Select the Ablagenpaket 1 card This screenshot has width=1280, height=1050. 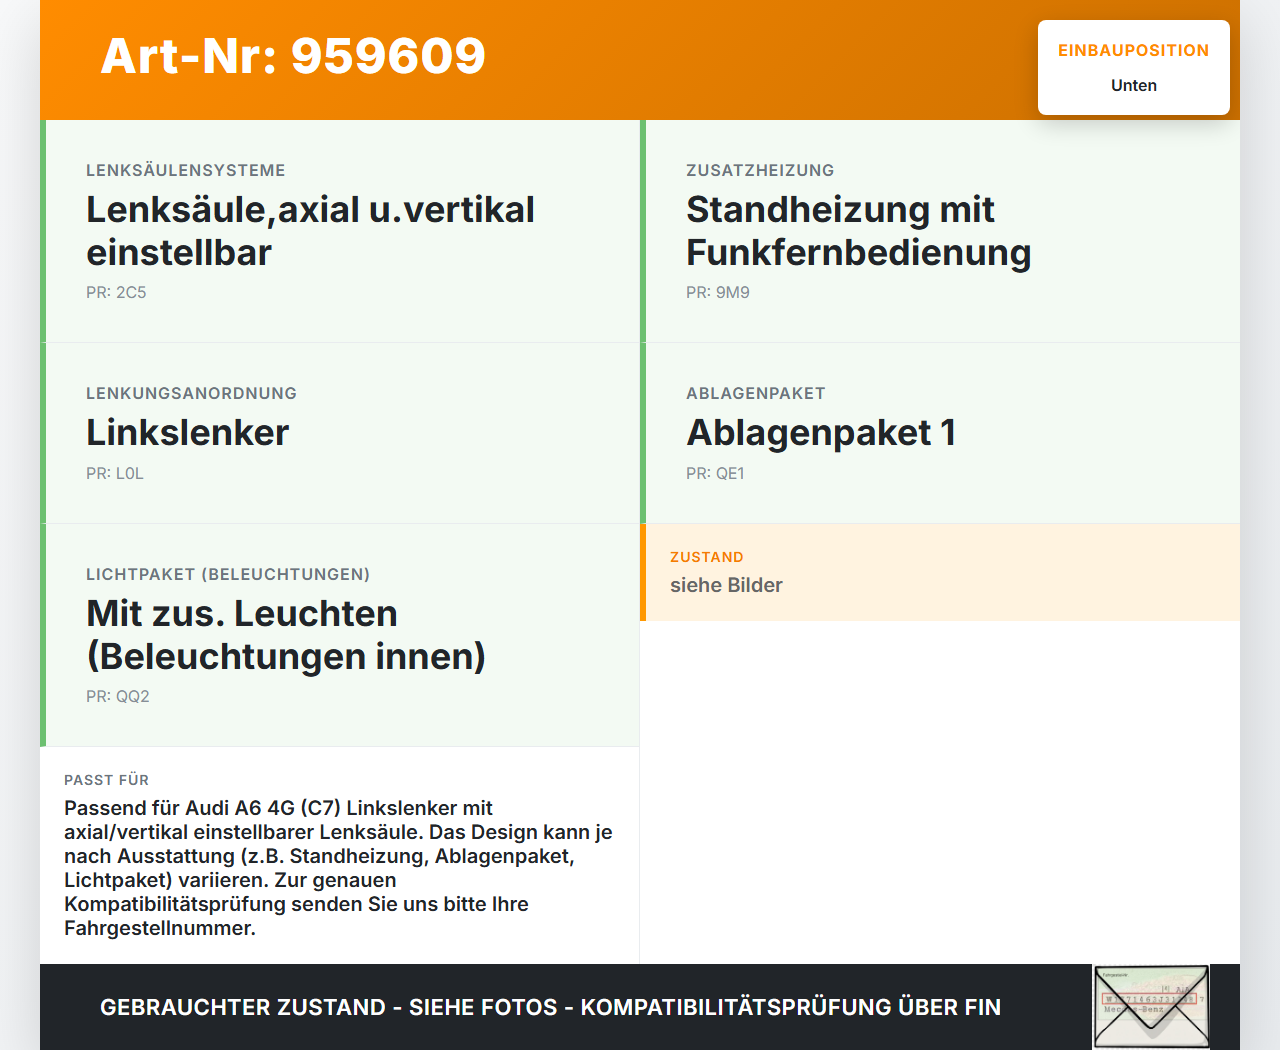tap(940, 433)
